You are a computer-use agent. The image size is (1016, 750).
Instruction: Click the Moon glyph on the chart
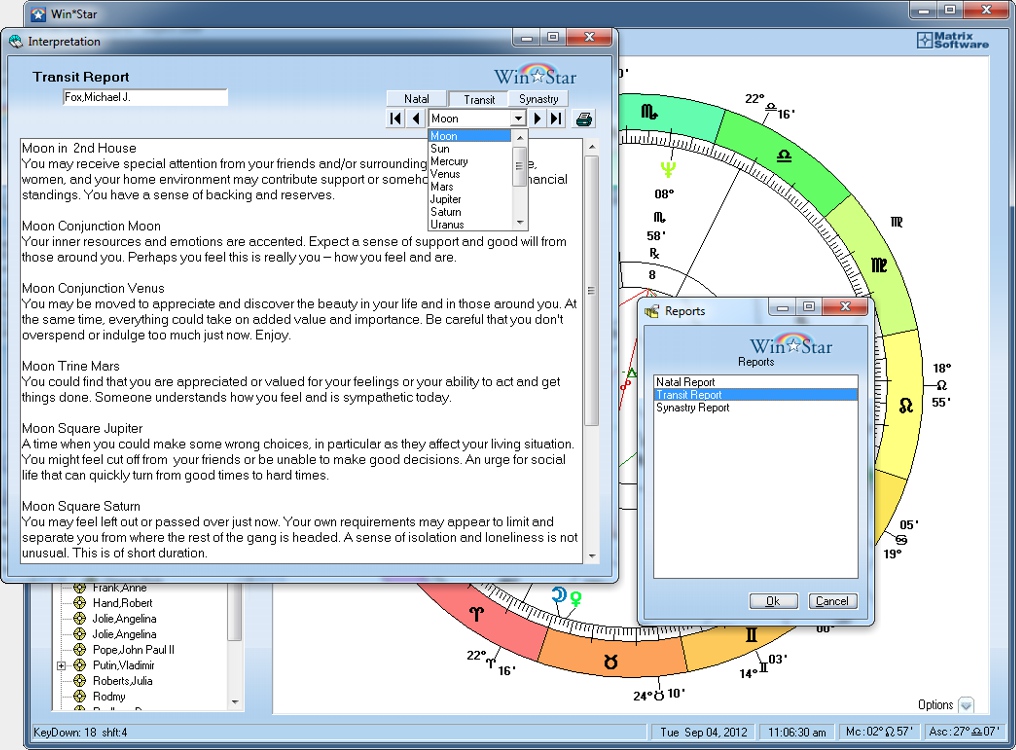click(559, 595)
